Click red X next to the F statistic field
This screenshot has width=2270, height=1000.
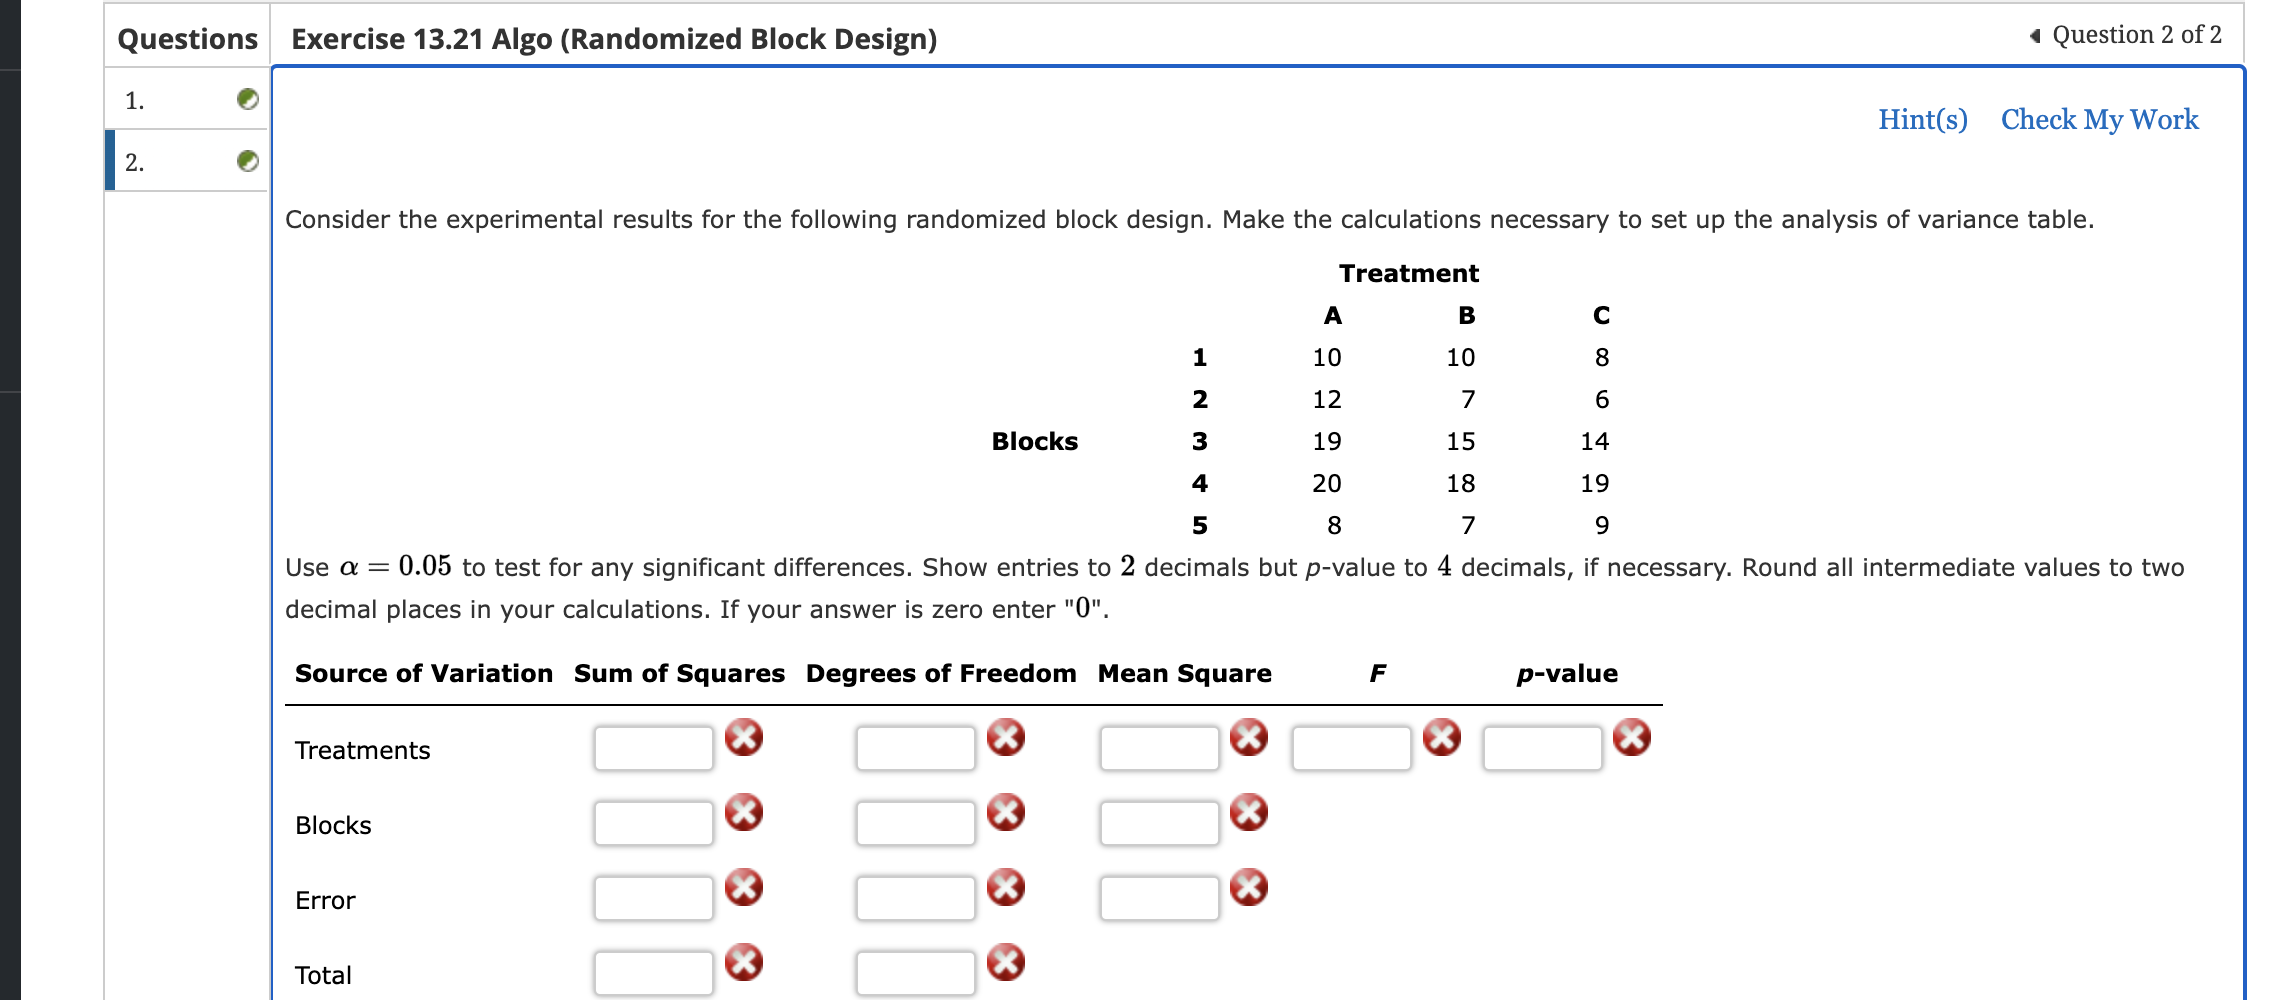click(x=1440, y=737)
